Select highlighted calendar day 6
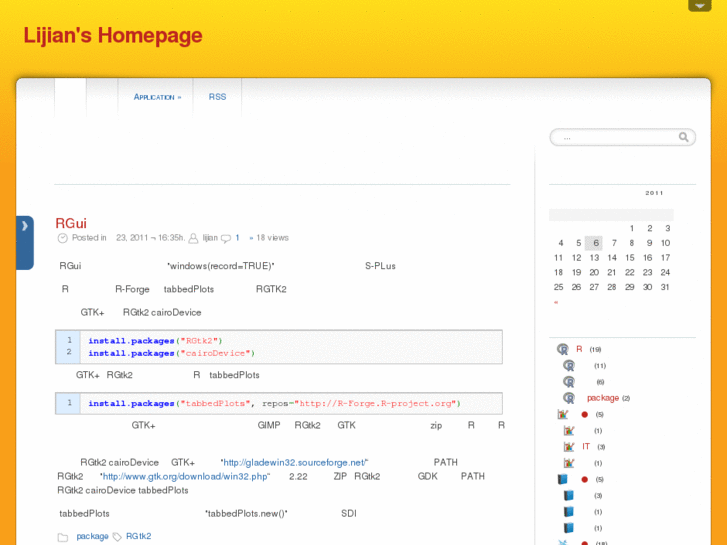This screenshot has width=727, height=545. [x=596, y=243]
